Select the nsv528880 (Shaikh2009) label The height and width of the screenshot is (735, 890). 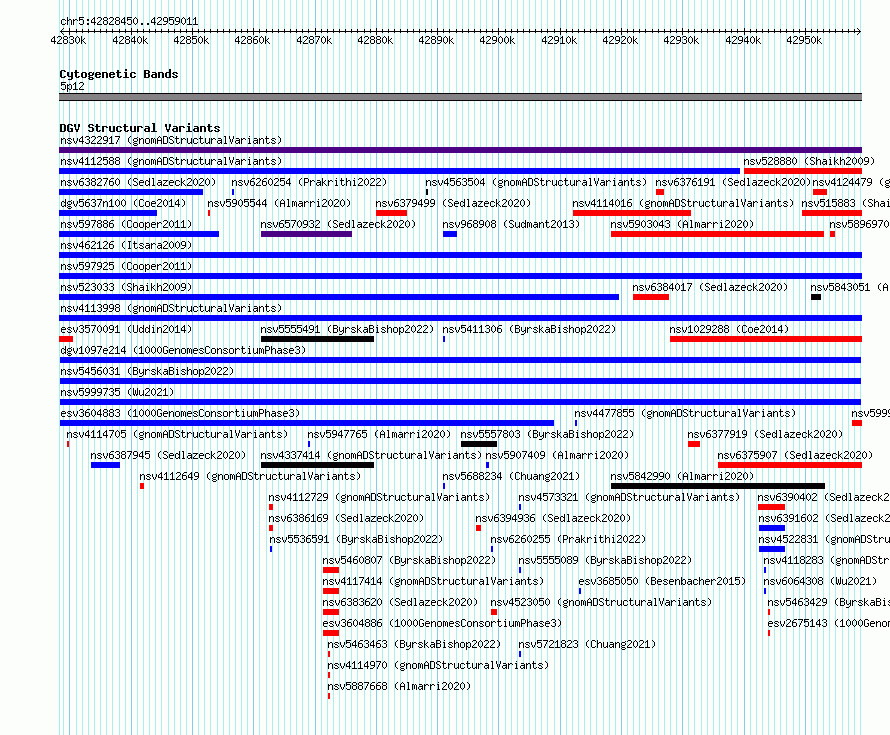809,161
